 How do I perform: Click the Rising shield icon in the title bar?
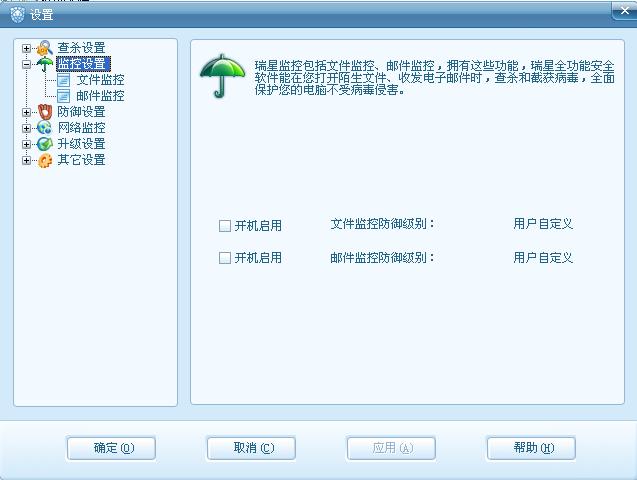coord(17,15)
